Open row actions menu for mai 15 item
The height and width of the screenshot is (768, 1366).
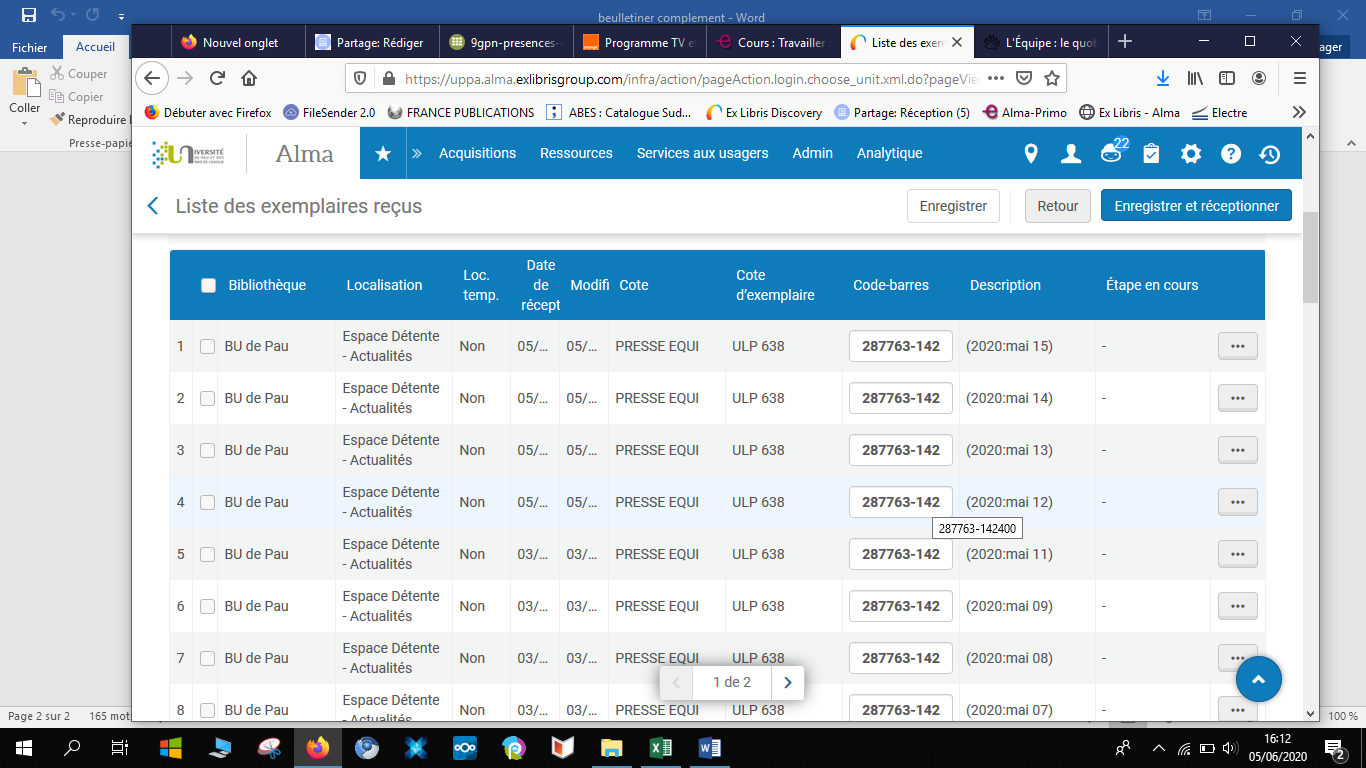pyautogui.click(x=1237, y=346)
